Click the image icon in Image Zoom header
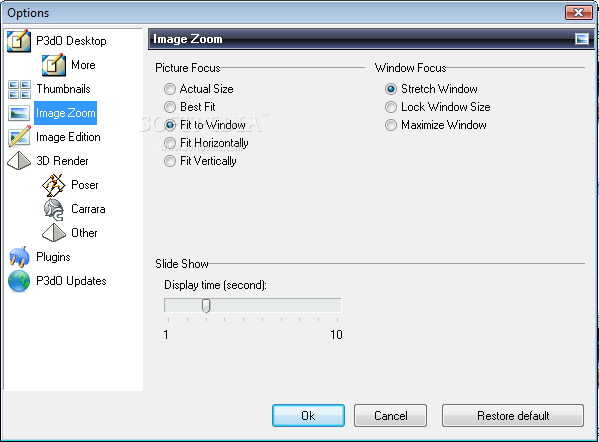Screen dimensions: 599x442 tap(582, 39)
